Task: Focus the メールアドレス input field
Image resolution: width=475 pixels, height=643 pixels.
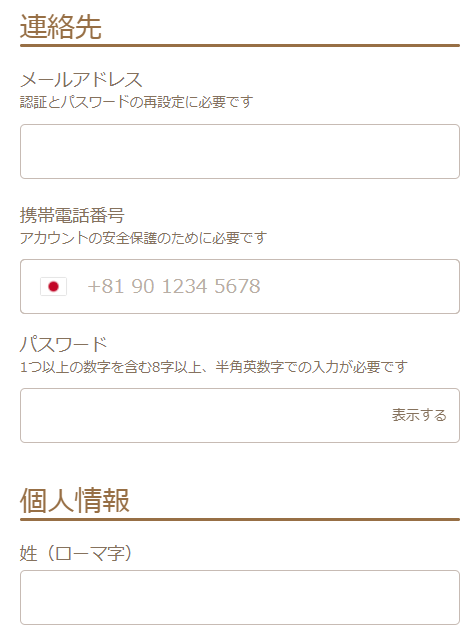Action: point(240,151)
